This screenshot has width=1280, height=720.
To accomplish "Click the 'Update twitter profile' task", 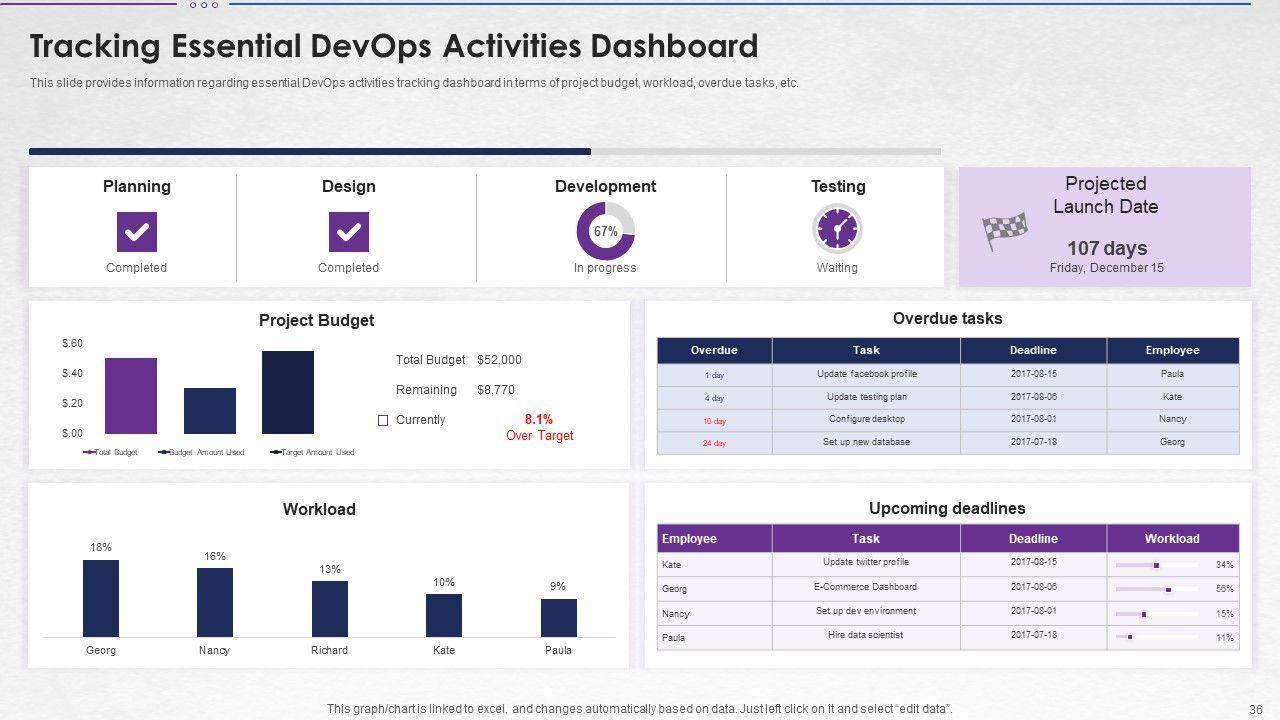I will [x=866, y=562].
